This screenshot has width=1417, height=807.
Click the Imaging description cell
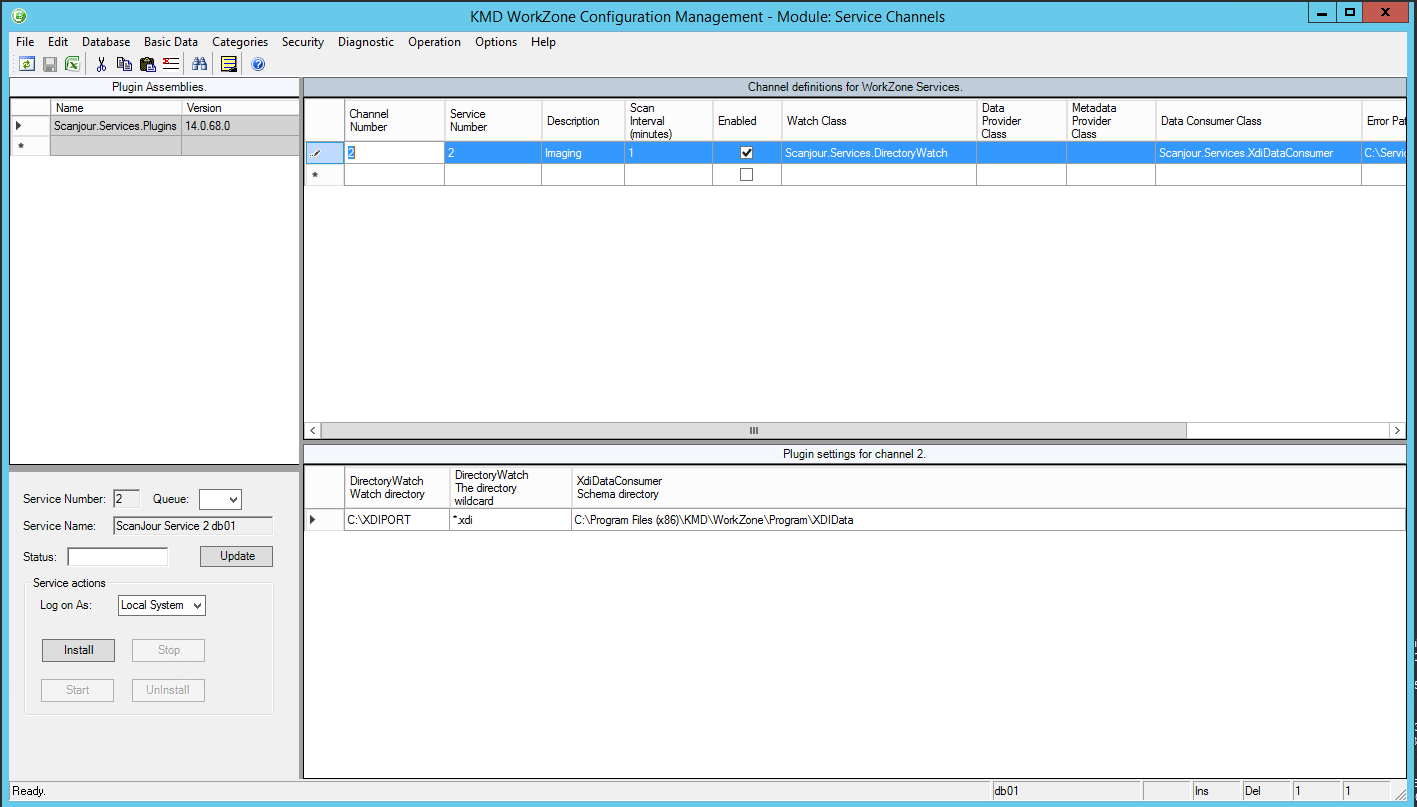click(x=583, y=153)
